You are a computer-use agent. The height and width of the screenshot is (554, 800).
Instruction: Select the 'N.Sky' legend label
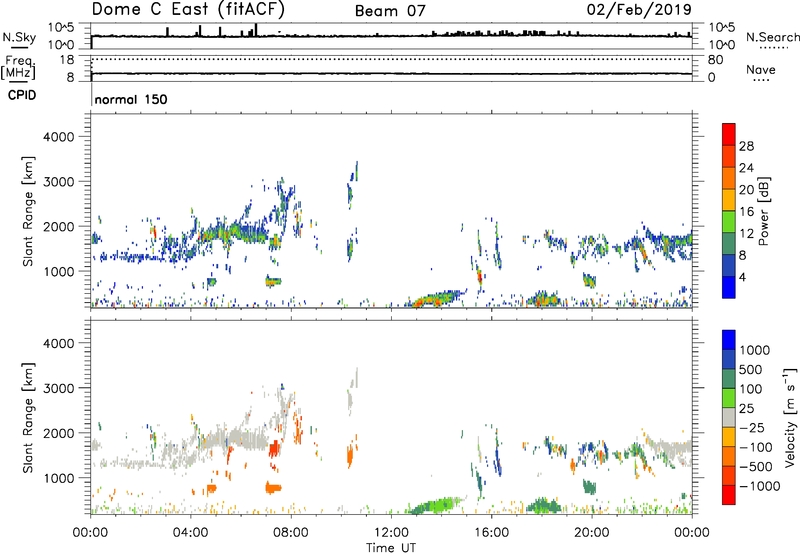pos(19,37)
